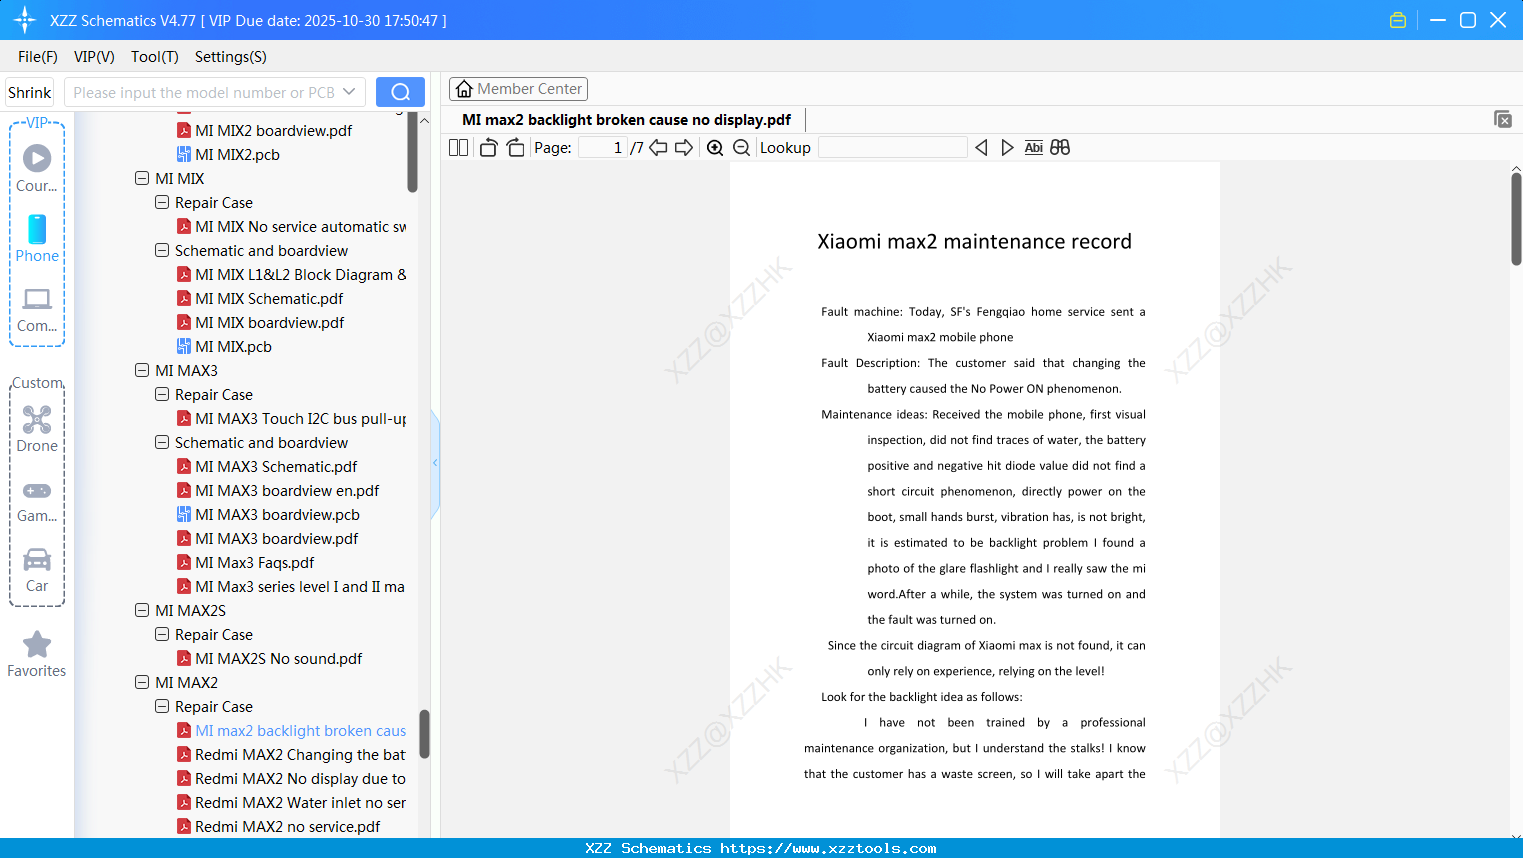Click the Lookup text field
Viewport: 1523px width, 858px height.
coord(892,148)
